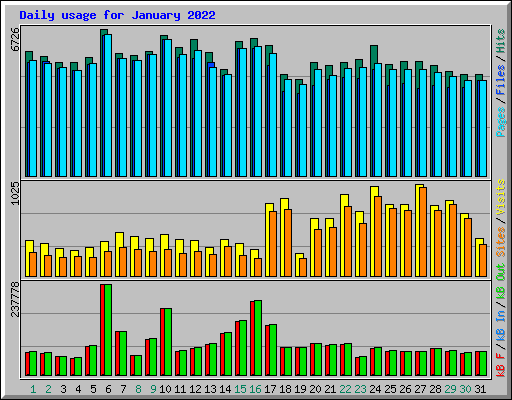Screen dimensions: 512x400
Task: Click day 19 on the x-axis
Action: tap(300, 389)
